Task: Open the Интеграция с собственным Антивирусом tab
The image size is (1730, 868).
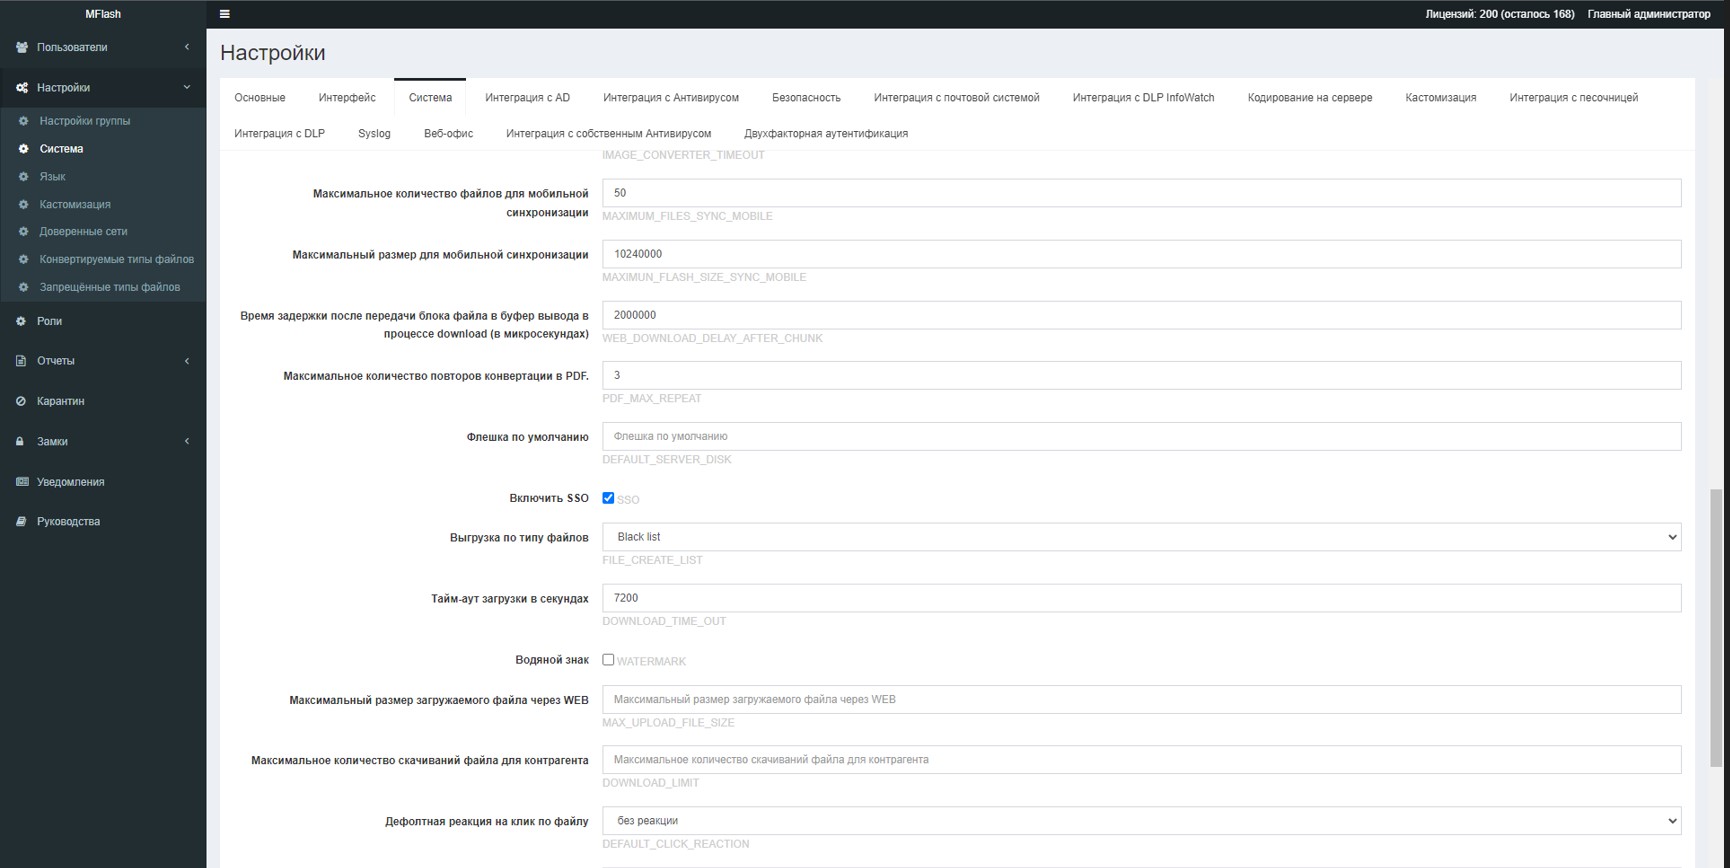Action: [608, 134]
